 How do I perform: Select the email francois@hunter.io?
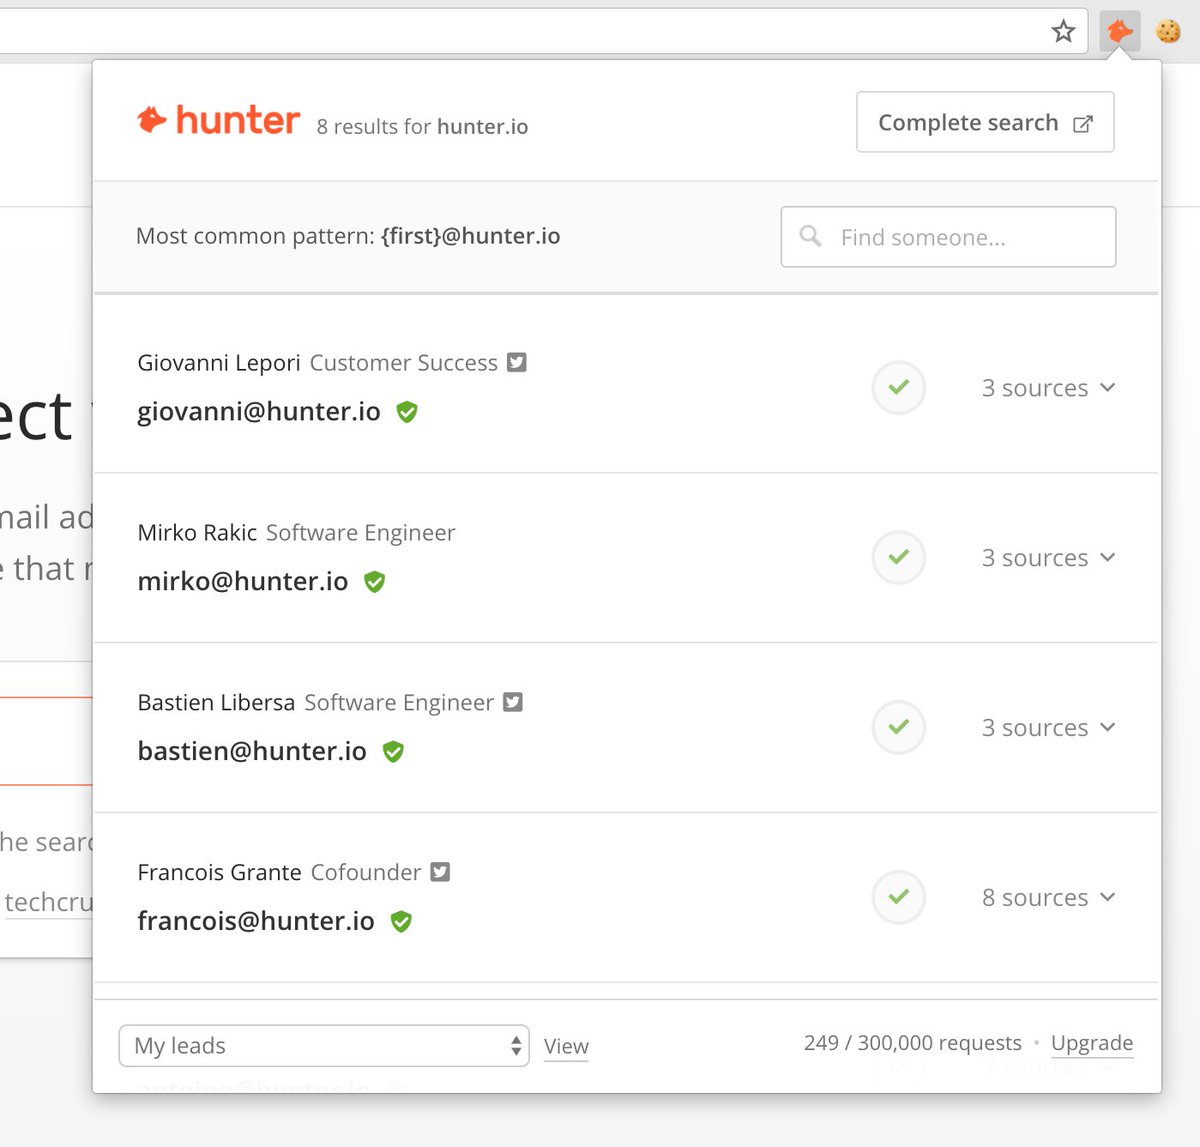click(x=256, y=921)
